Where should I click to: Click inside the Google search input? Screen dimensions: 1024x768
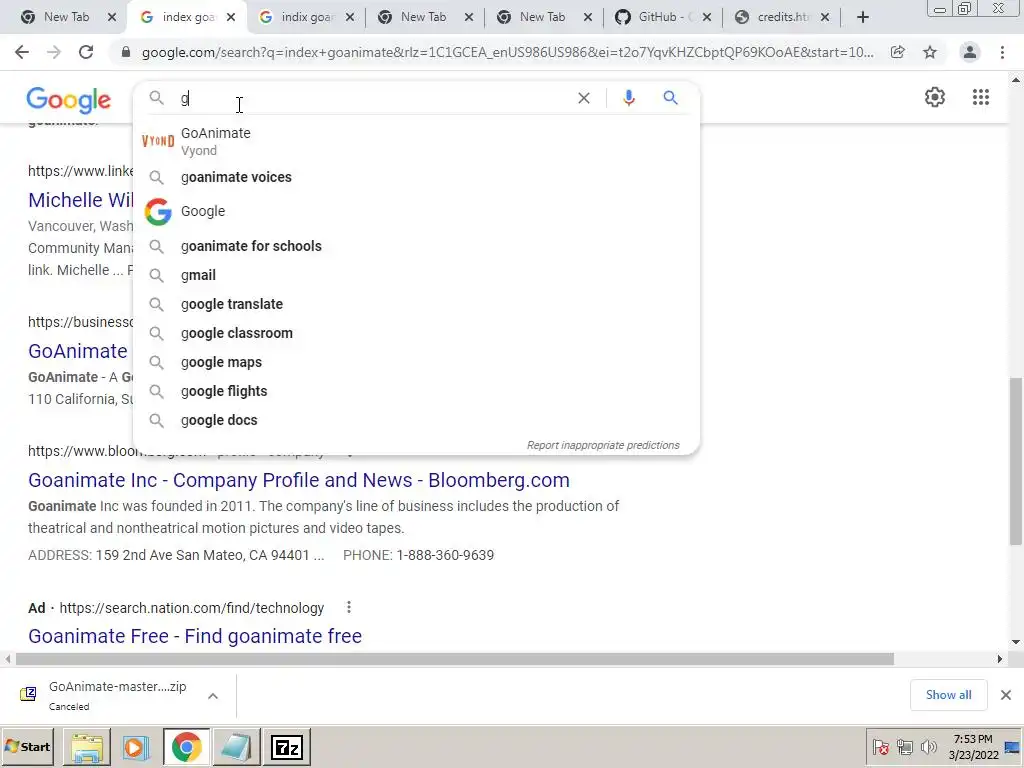376,98
